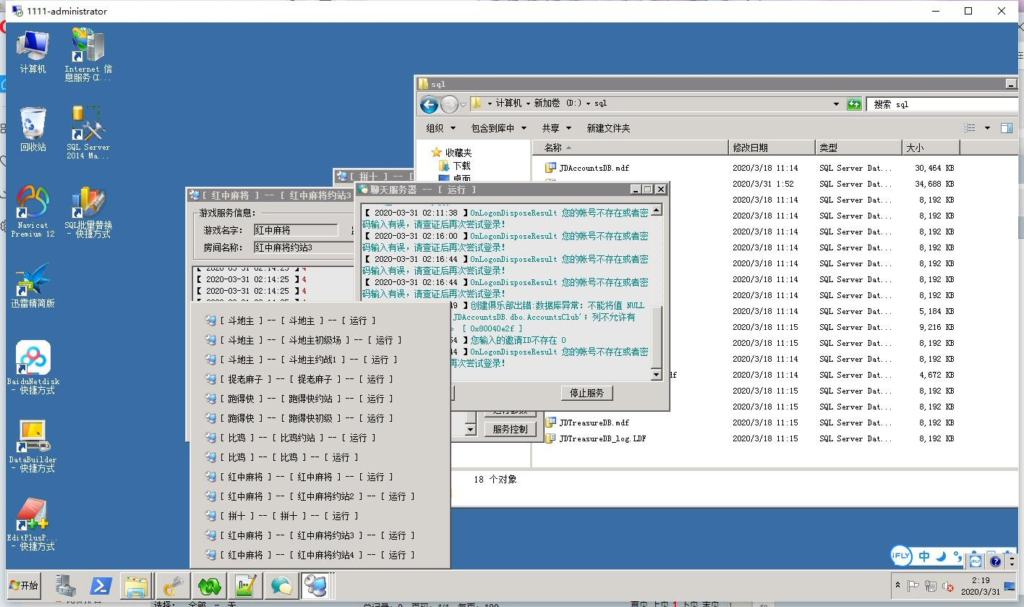The height and width of the screenshot is (607, 1024).
Task: Expand the 组织 dropdown in Explorer
Action: [440, 128]
